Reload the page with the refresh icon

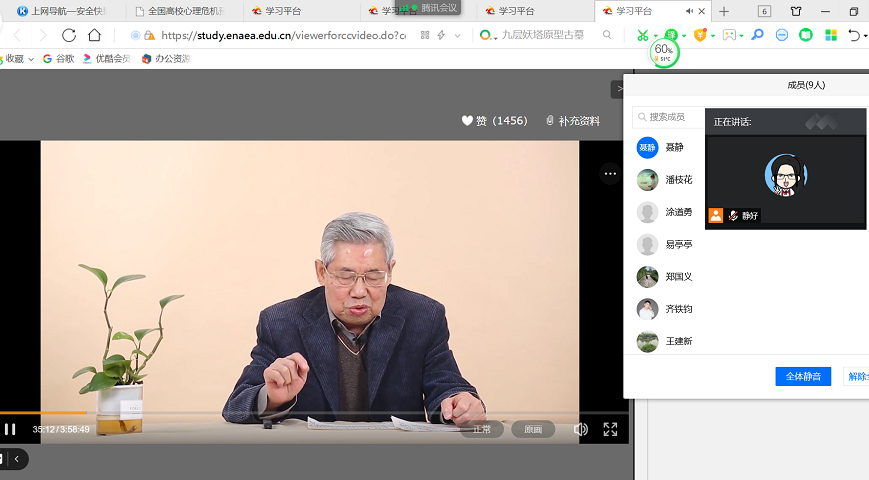click(x=69, y=35)
